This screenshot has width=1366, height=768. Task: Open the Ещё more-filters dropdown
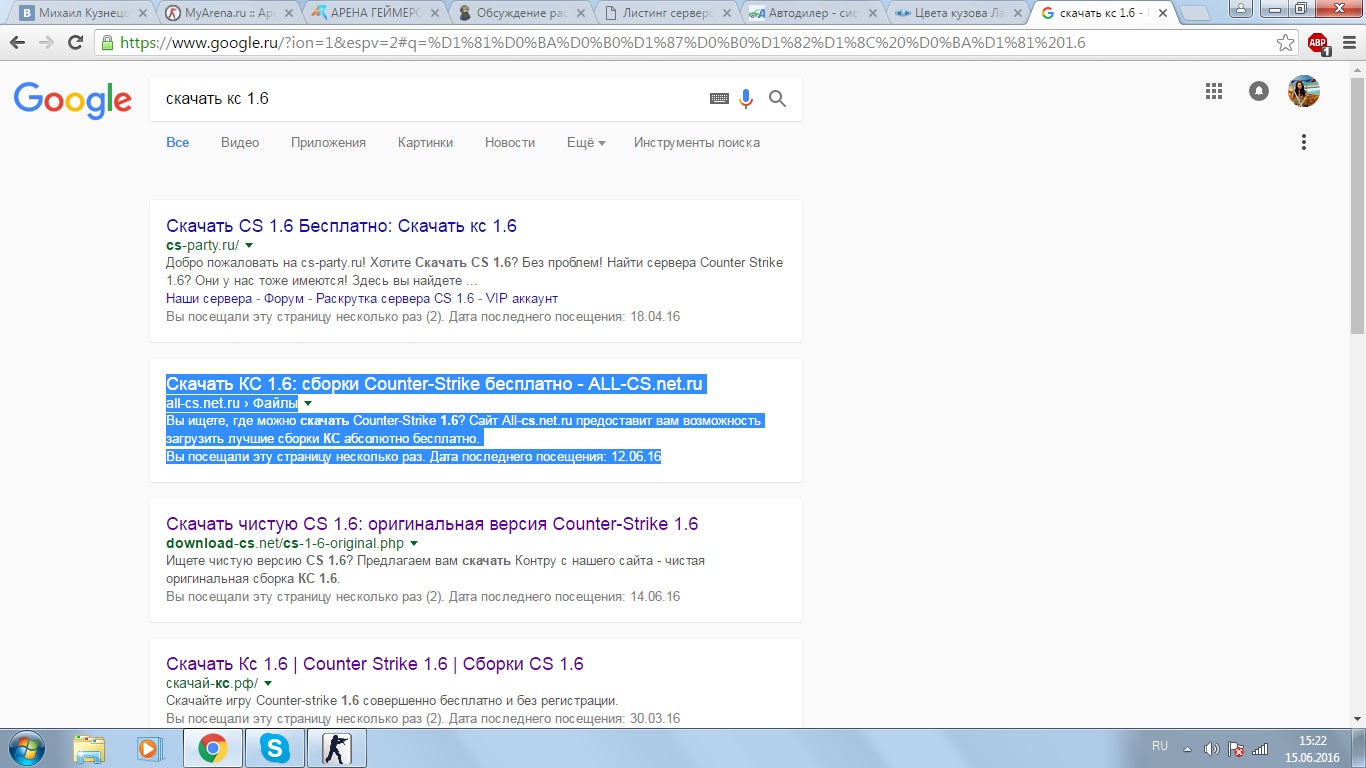click(586, 143)
